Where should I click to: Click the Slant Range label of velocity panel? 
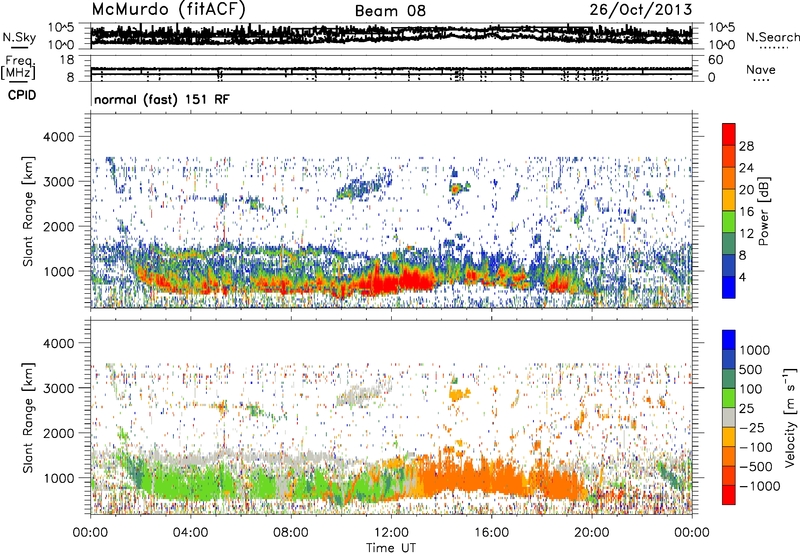pyautogui.click(x=28, y=417)
